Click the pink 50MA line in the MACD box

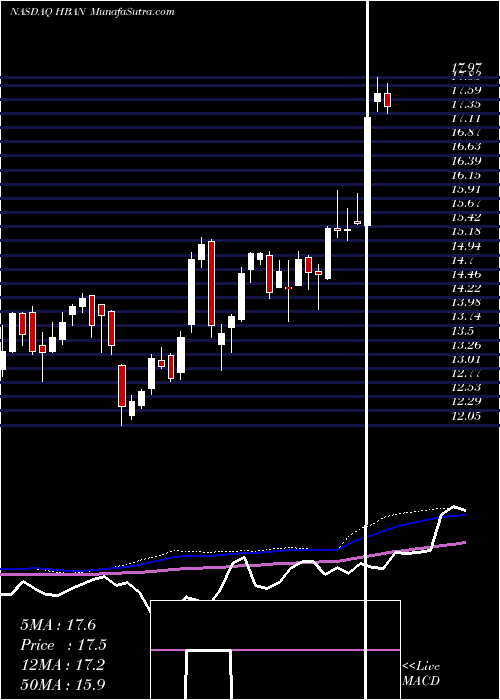click(x=275, y=650)
